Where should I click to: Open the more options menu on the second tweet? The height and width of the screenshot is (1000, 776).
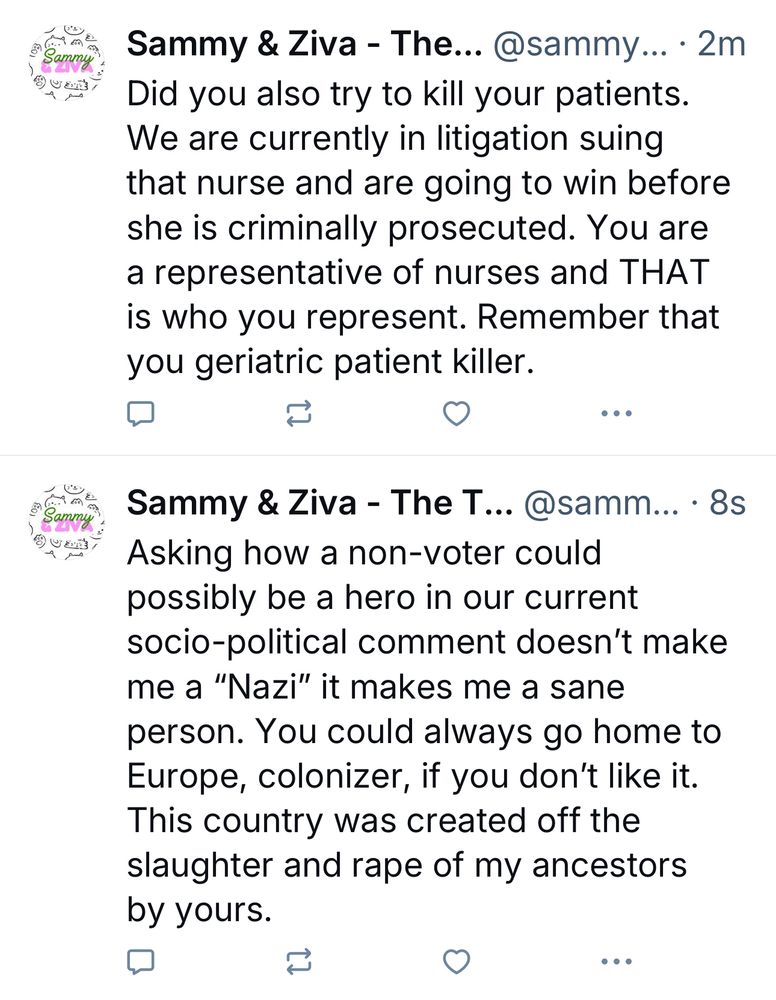(x=617, y=961)
